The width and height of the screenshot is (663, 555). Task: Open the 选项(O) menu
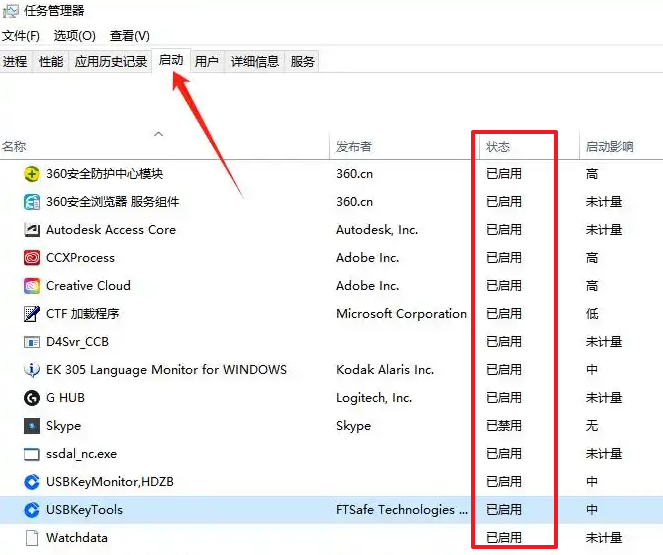tap(74, 36)
